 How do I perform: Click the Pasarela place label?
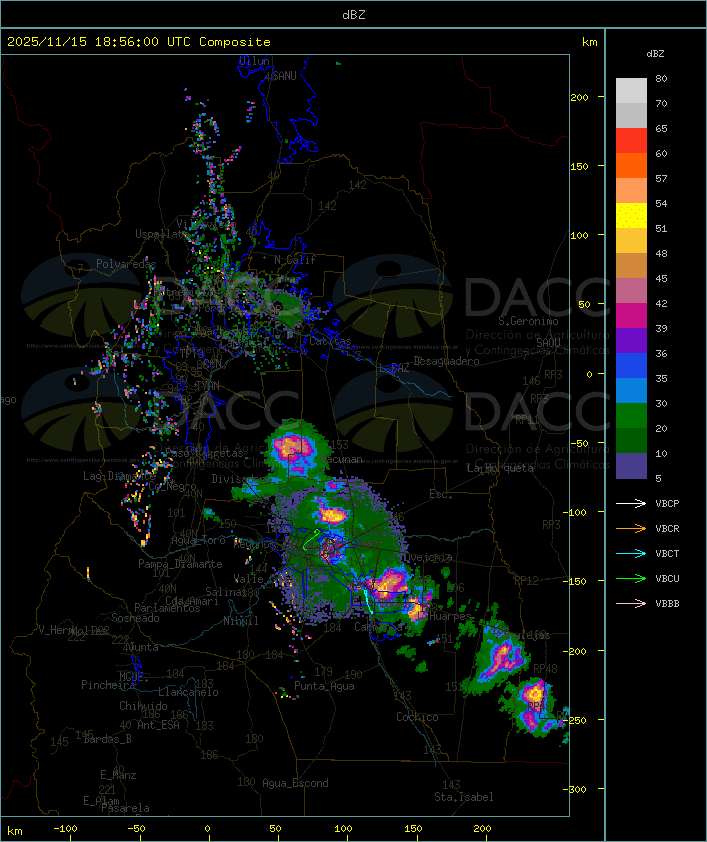[x=125, y=808]
